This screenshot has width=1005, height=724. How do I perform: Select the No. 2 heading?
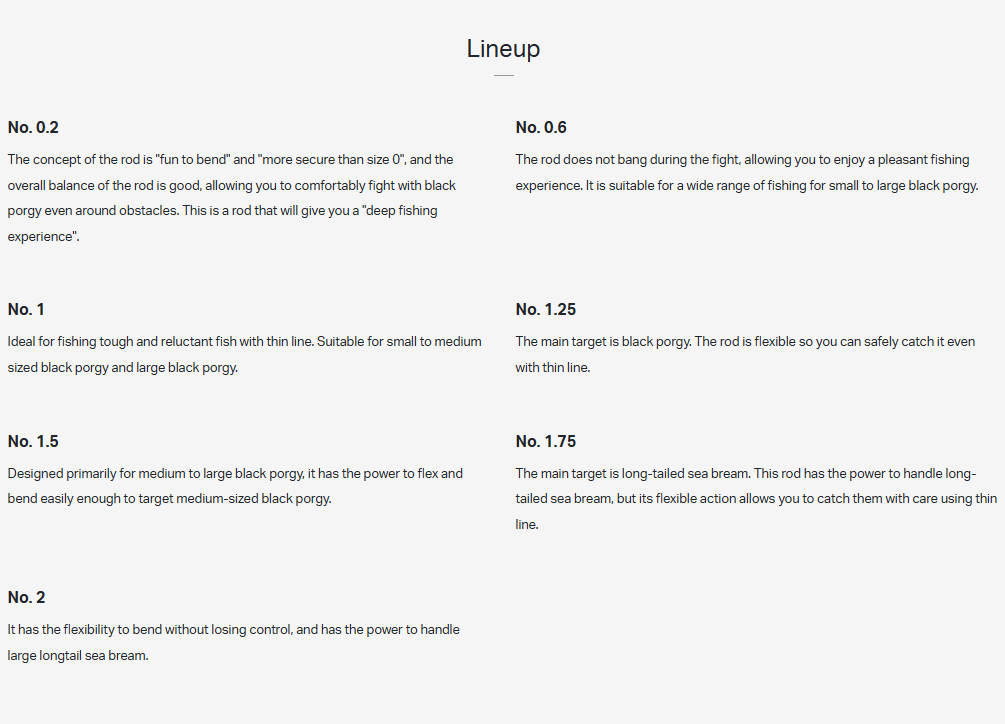coord(26,597)
